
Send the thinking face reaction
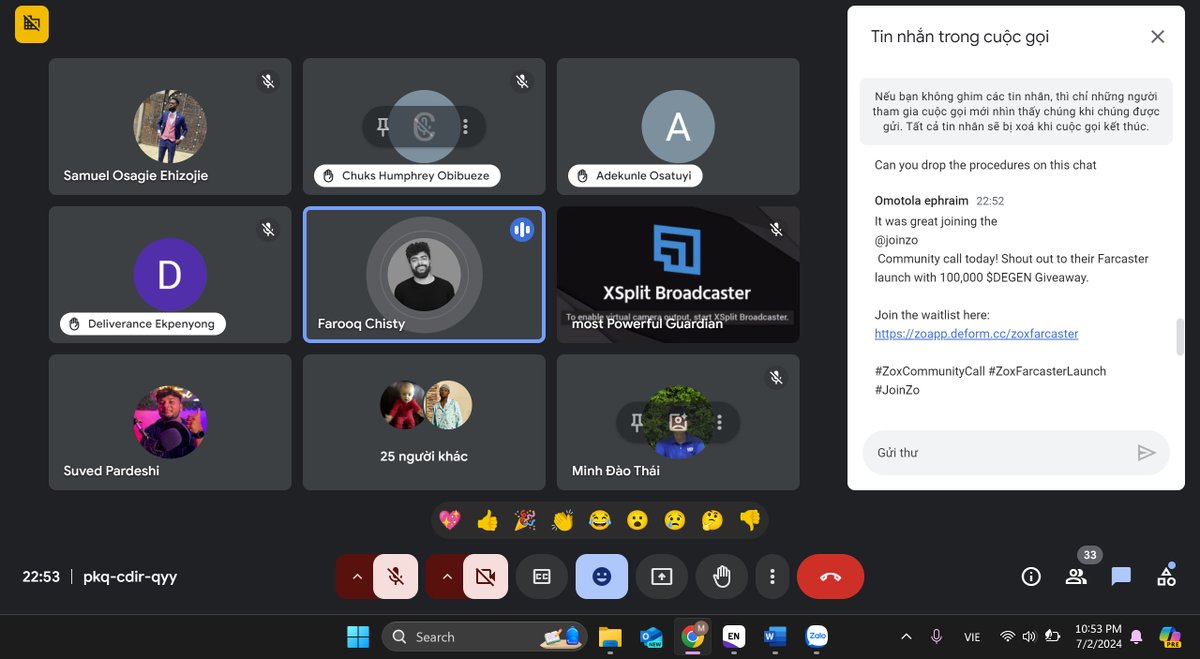712,520
